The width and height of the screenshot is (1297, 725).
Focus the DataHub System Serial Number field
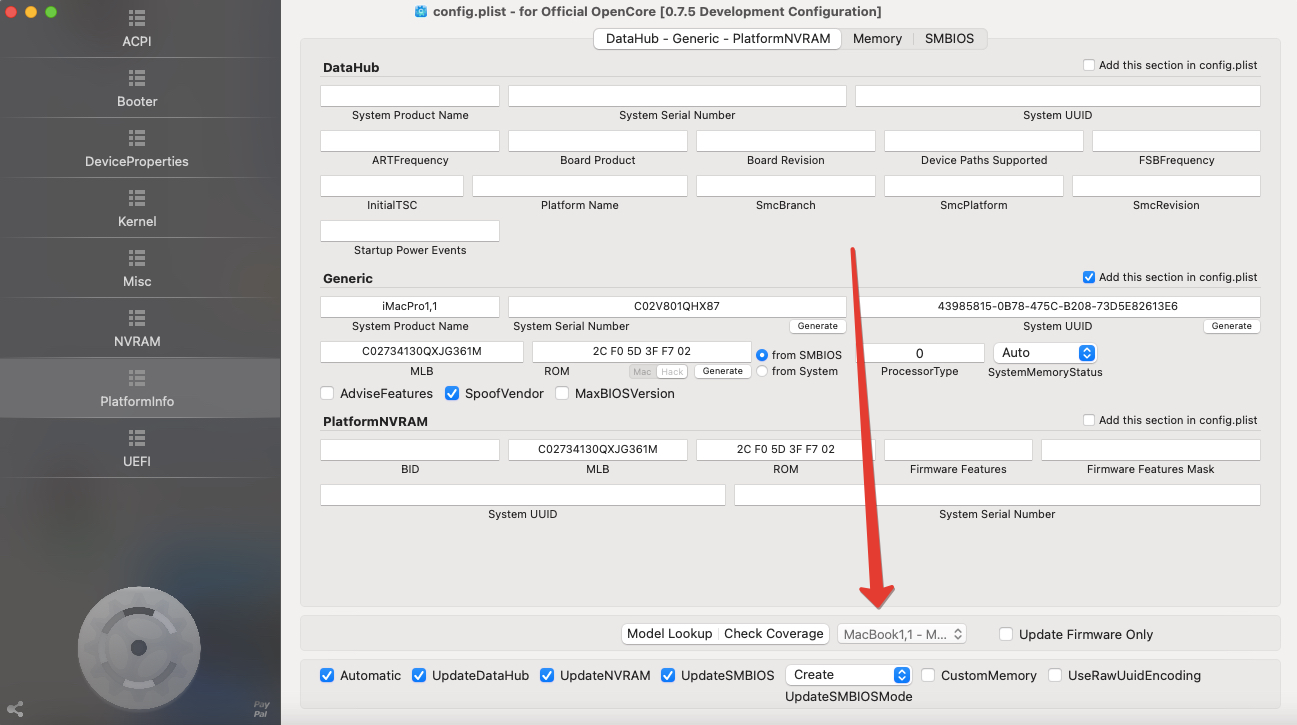pyautogui.click(x=677, y=96)
